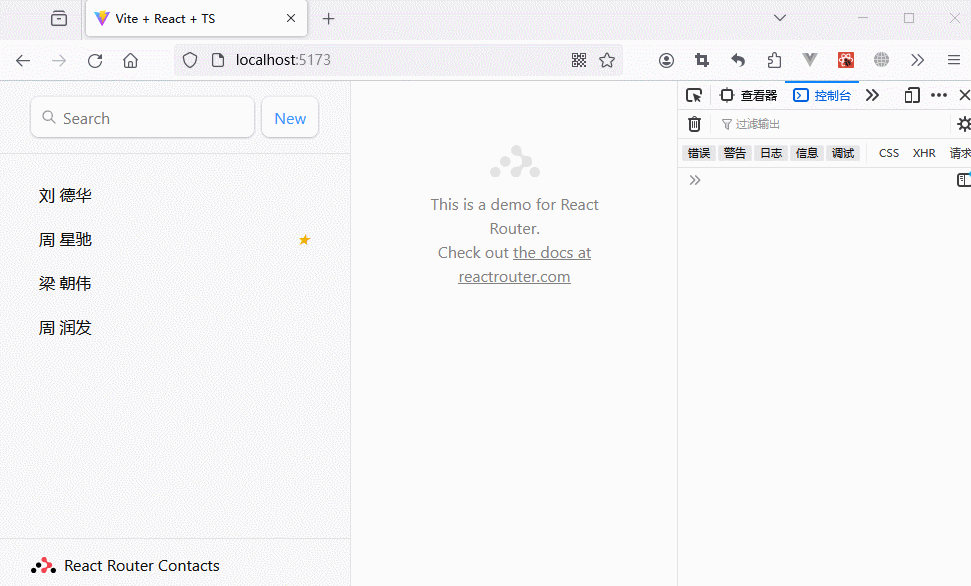
Task: Click the New contact button
Action: coord(290,118)
